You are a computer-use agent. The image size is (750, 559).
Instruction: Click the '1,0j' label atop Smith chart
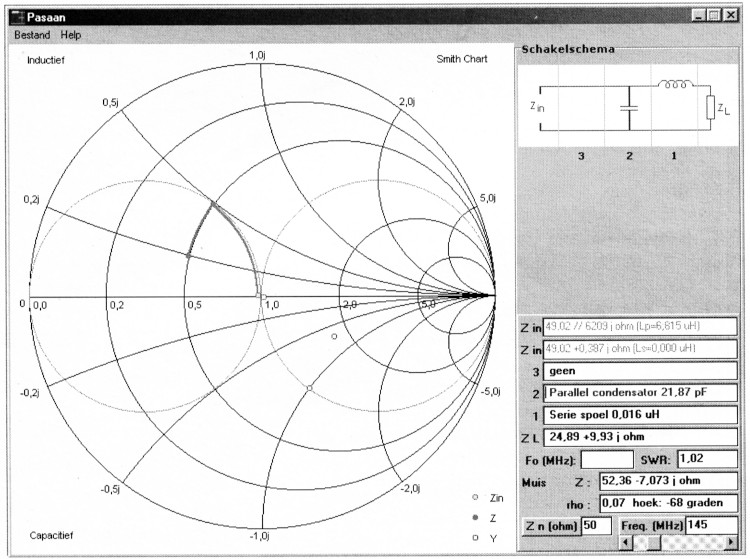(x=257, y=55)
